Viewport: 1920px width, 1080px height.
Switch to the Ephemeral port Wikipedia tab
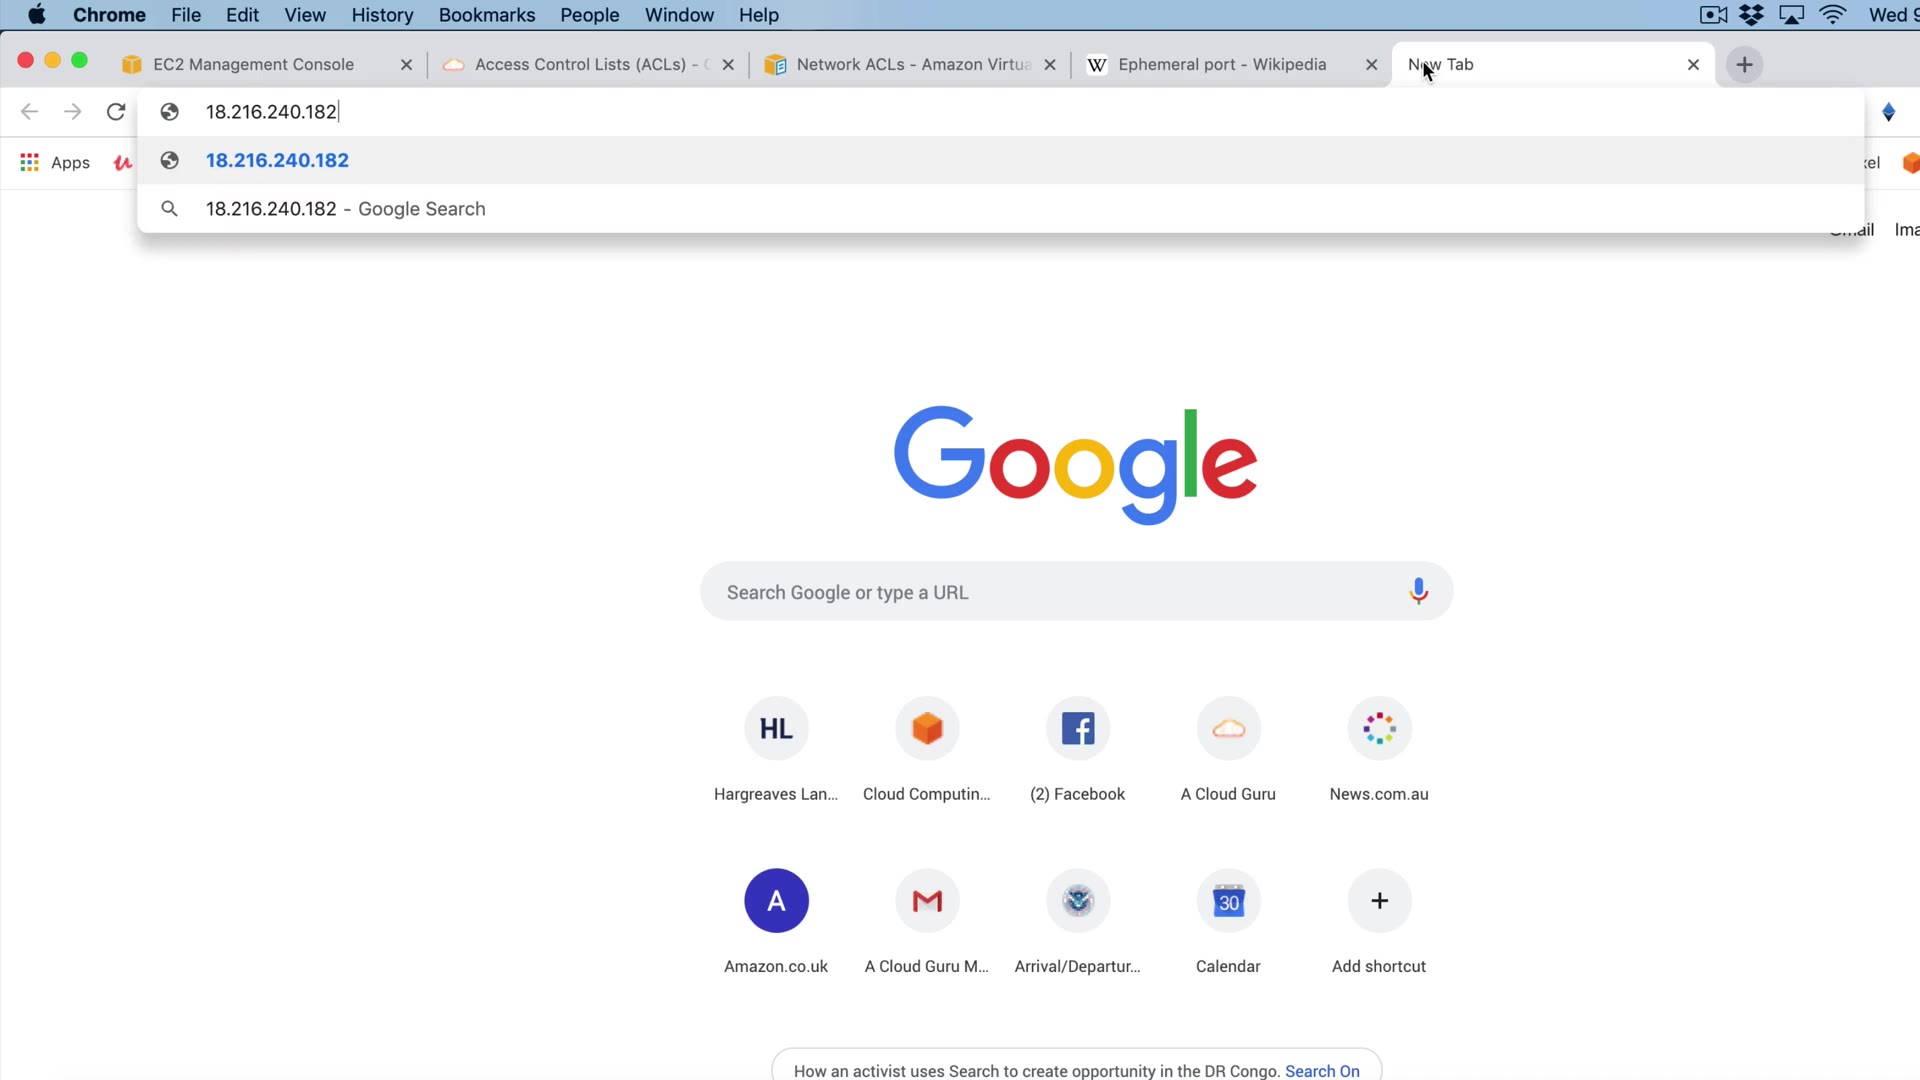1222,65
